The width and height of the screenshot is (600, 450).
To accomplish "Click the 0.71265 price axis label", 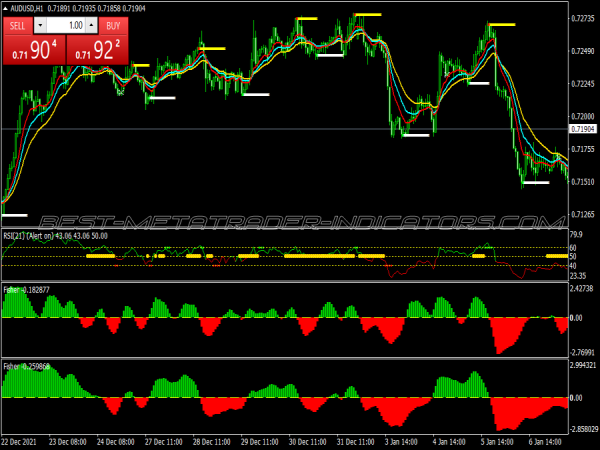I will [583, 214].
